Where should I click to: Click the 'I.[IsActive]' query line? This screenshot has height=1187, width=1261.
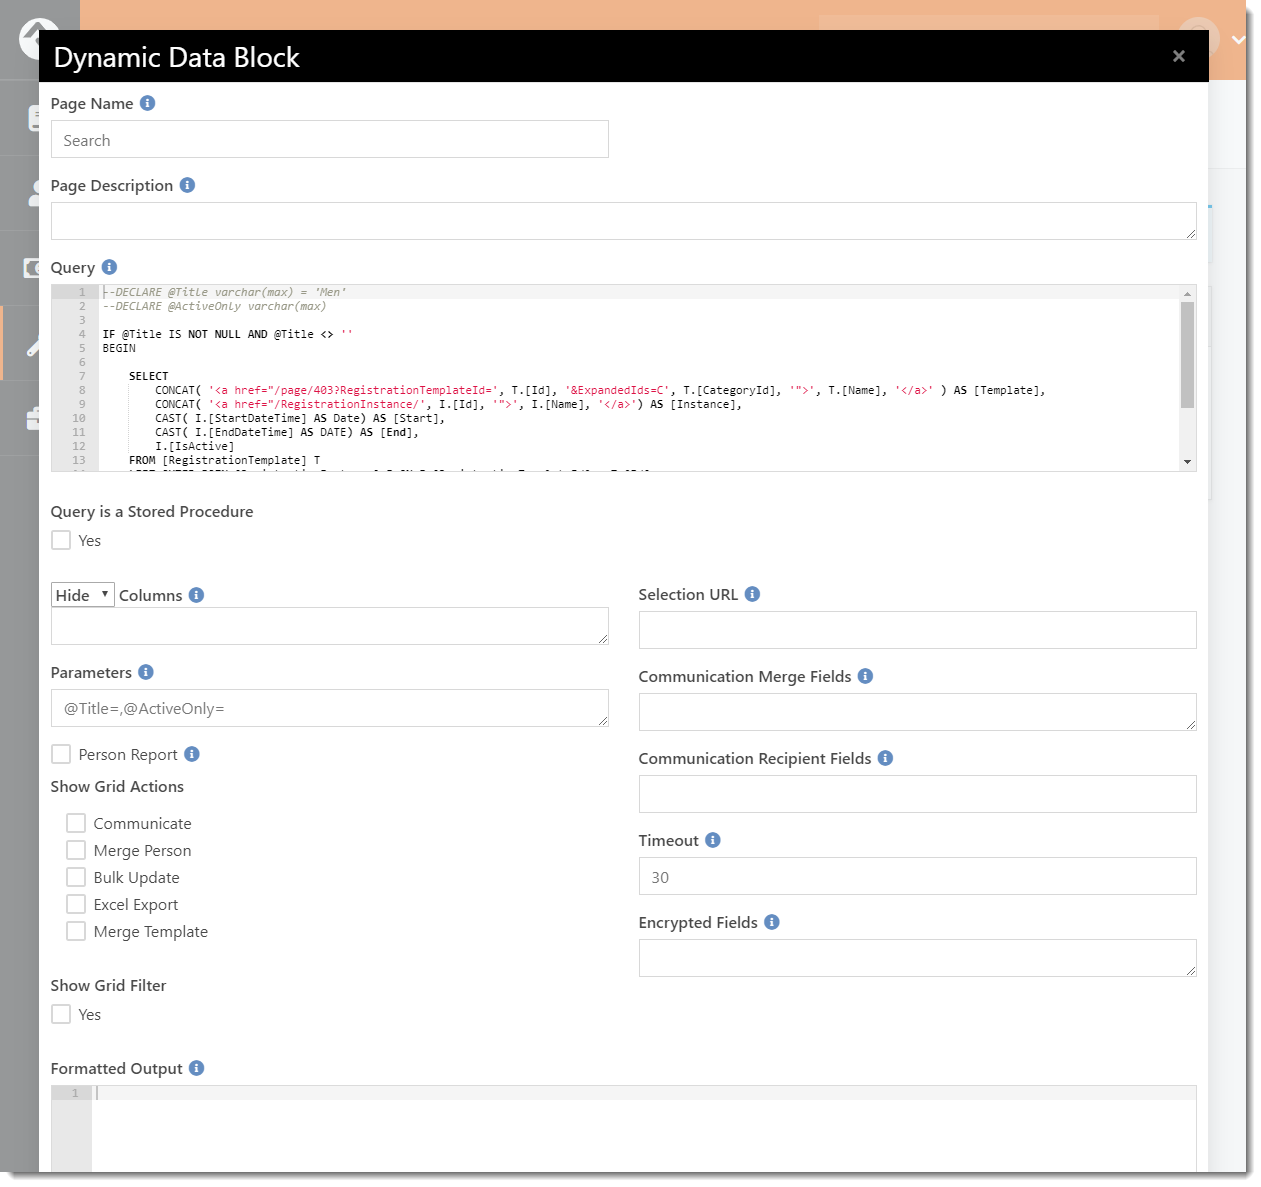(x=194, y=446)
